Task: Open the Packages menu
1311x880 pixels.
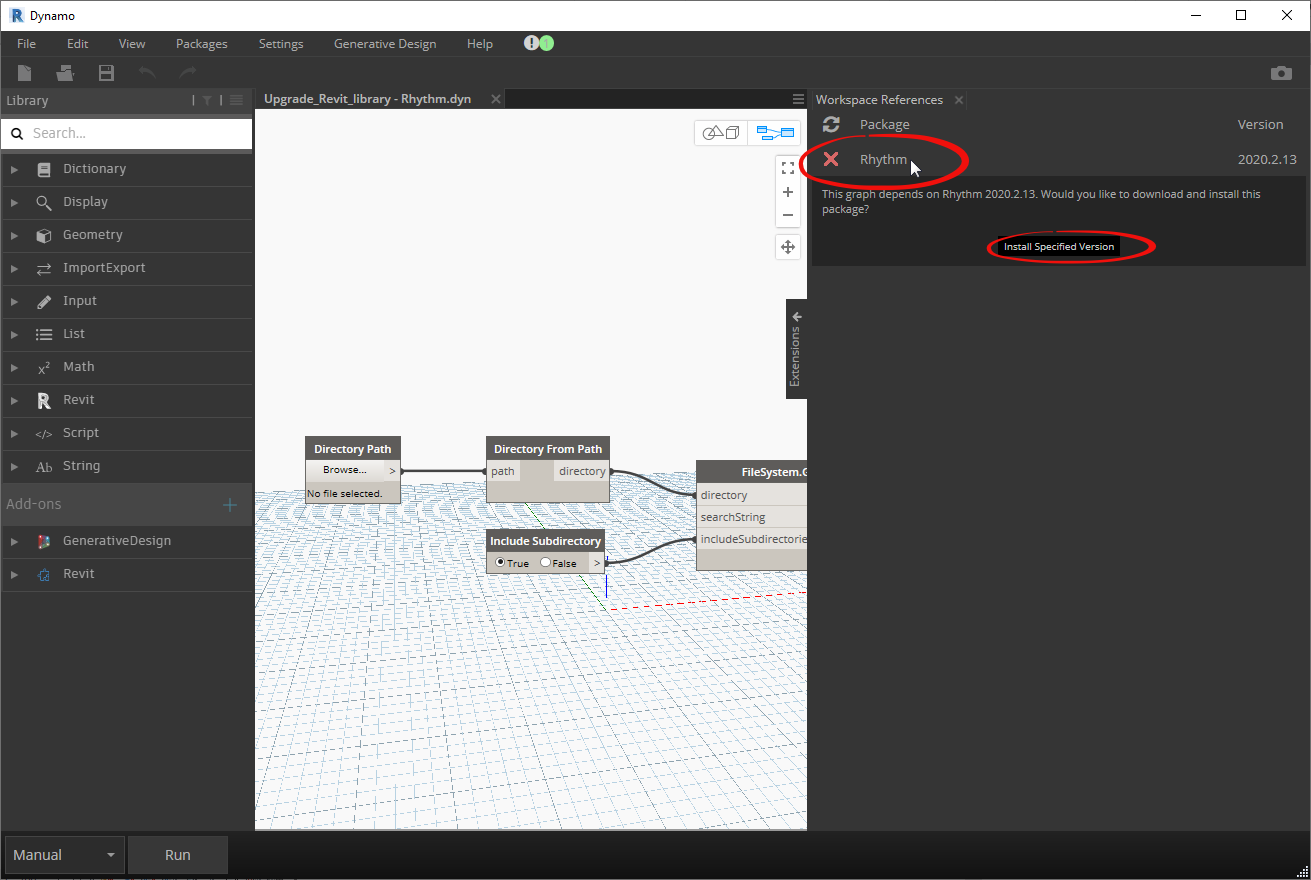Action: 202,44
